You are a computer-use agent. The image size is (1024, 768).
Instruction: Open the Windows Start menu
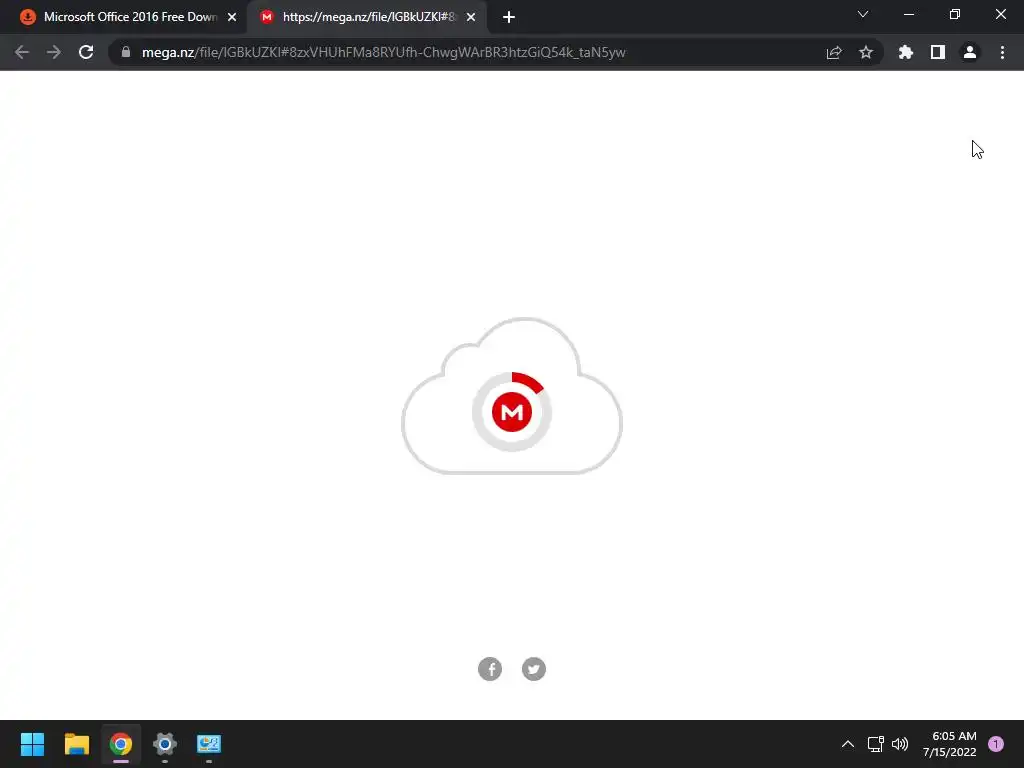(x=32, y=744)
